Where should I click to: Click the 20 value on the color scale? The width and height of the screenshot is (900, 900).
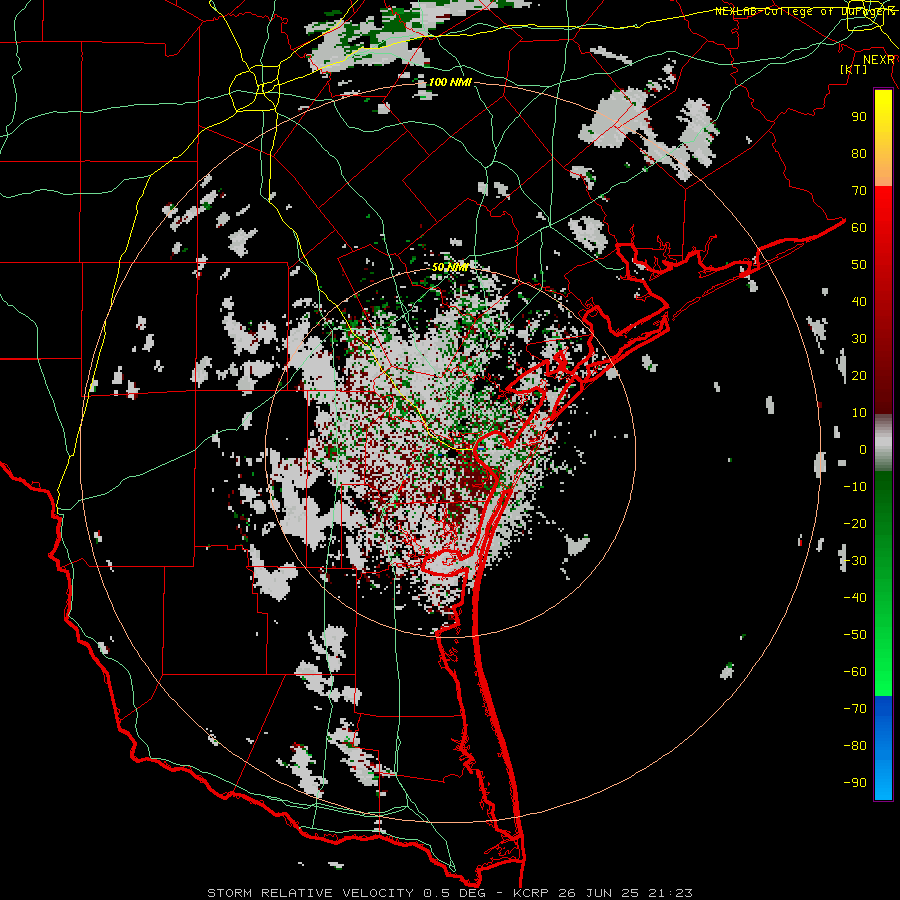[859, 375]
